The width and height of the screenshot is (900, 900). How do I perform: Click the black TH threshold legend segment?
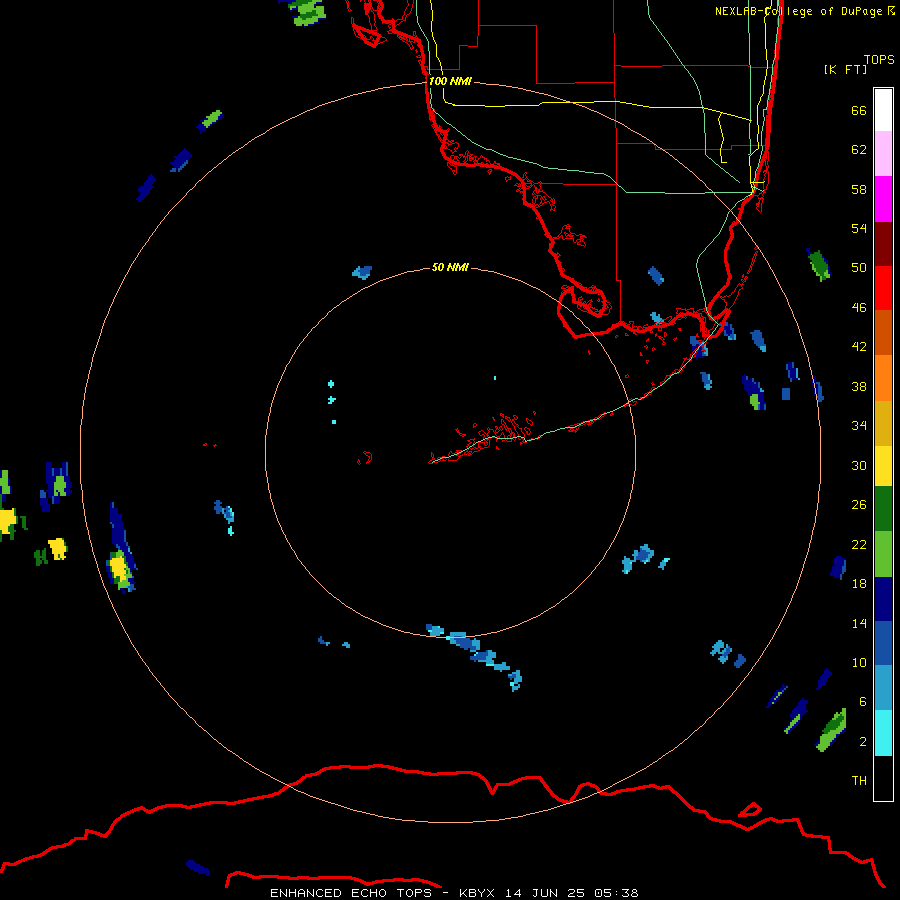[x=883, y=778]
